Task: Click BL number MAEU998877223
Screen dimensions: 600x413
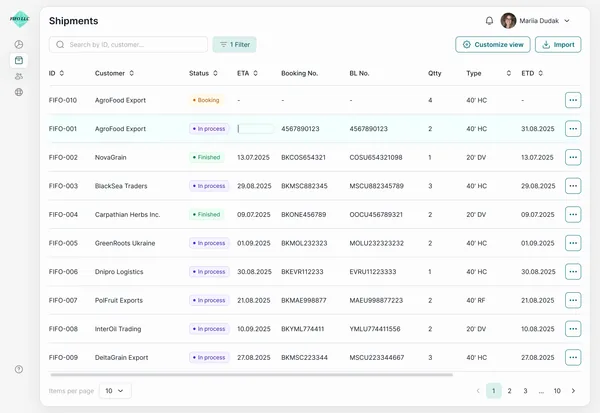Action: coord(376,300)
